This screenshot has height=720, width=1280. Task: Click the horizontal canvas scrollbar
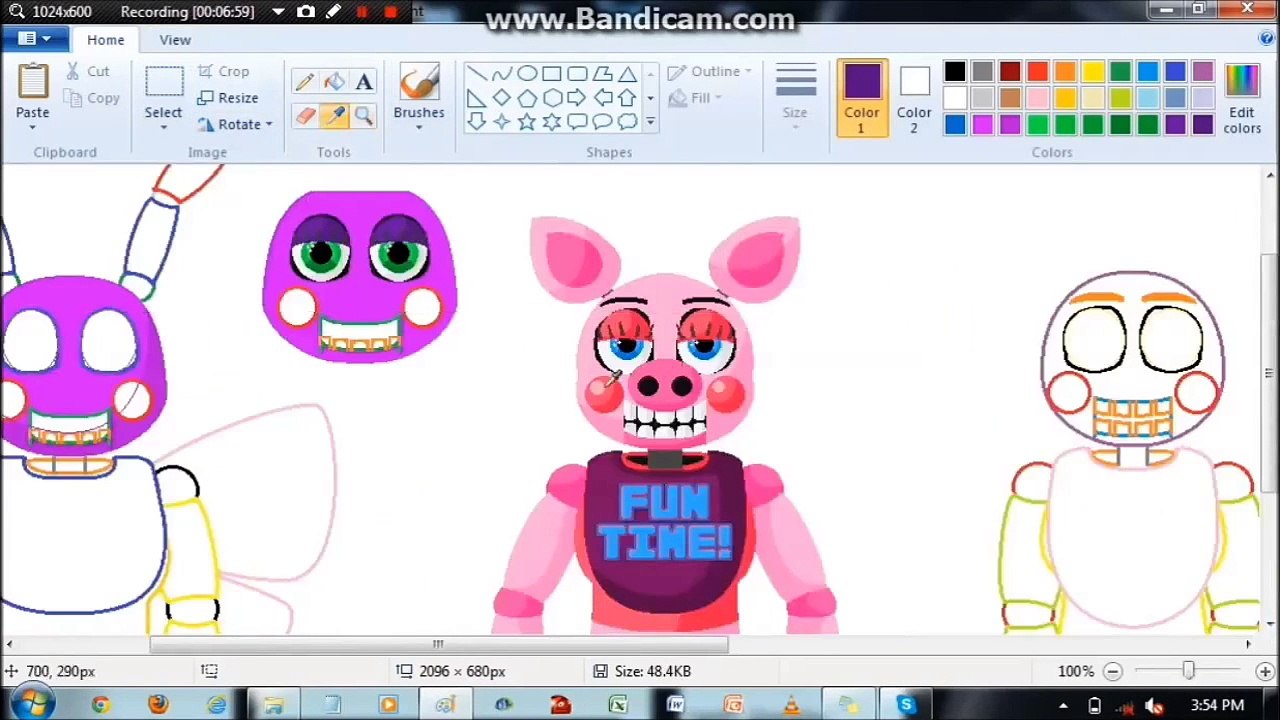pos(439,645)
